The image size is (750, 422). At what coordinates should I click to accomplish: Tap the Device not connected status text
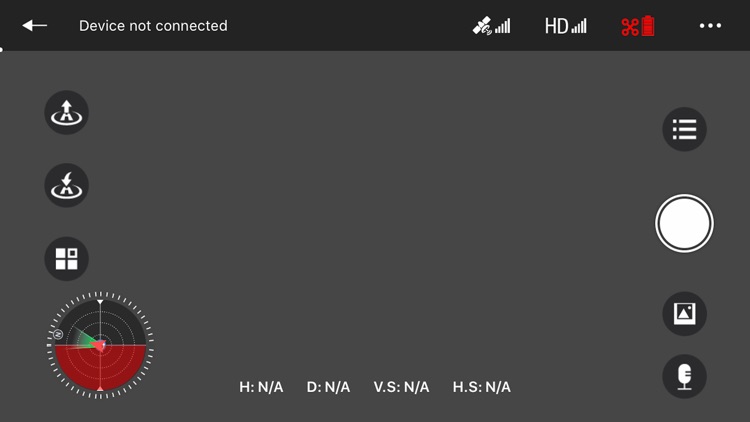(x=153, y=26)
